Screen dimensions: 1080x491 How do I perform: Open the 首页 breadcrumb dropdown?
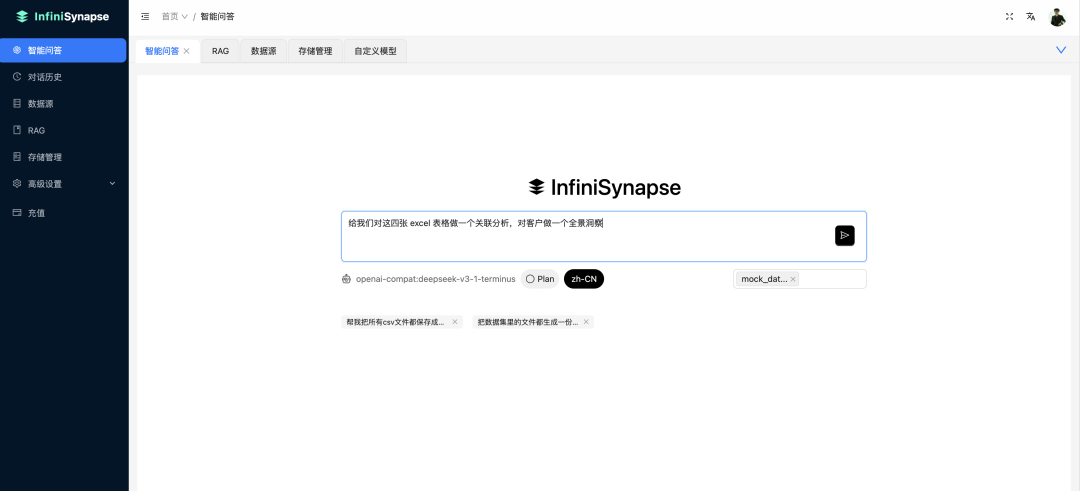point(175,17)
